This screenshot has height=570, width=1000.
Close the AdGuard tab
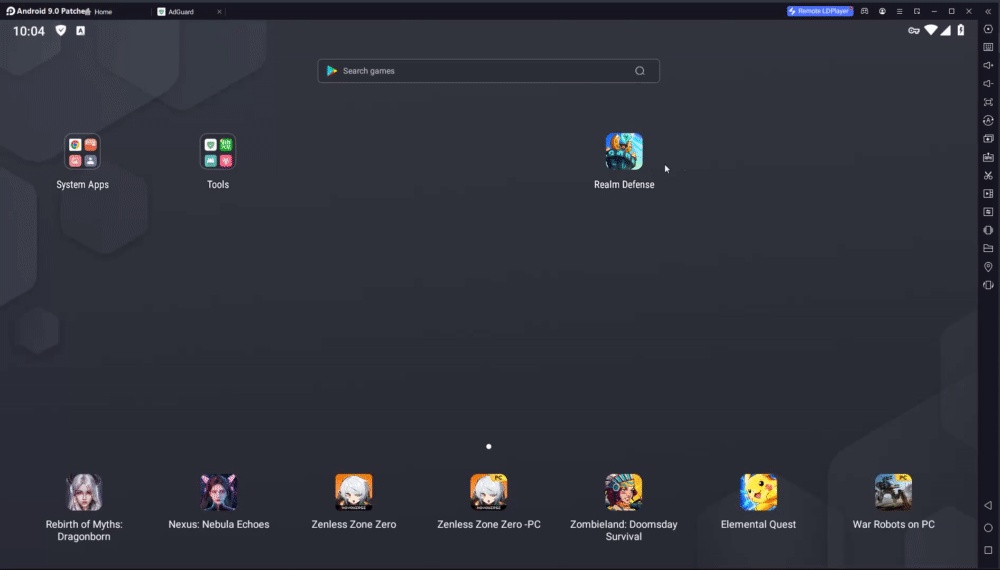pyautogui.click(x=219, y=11)
